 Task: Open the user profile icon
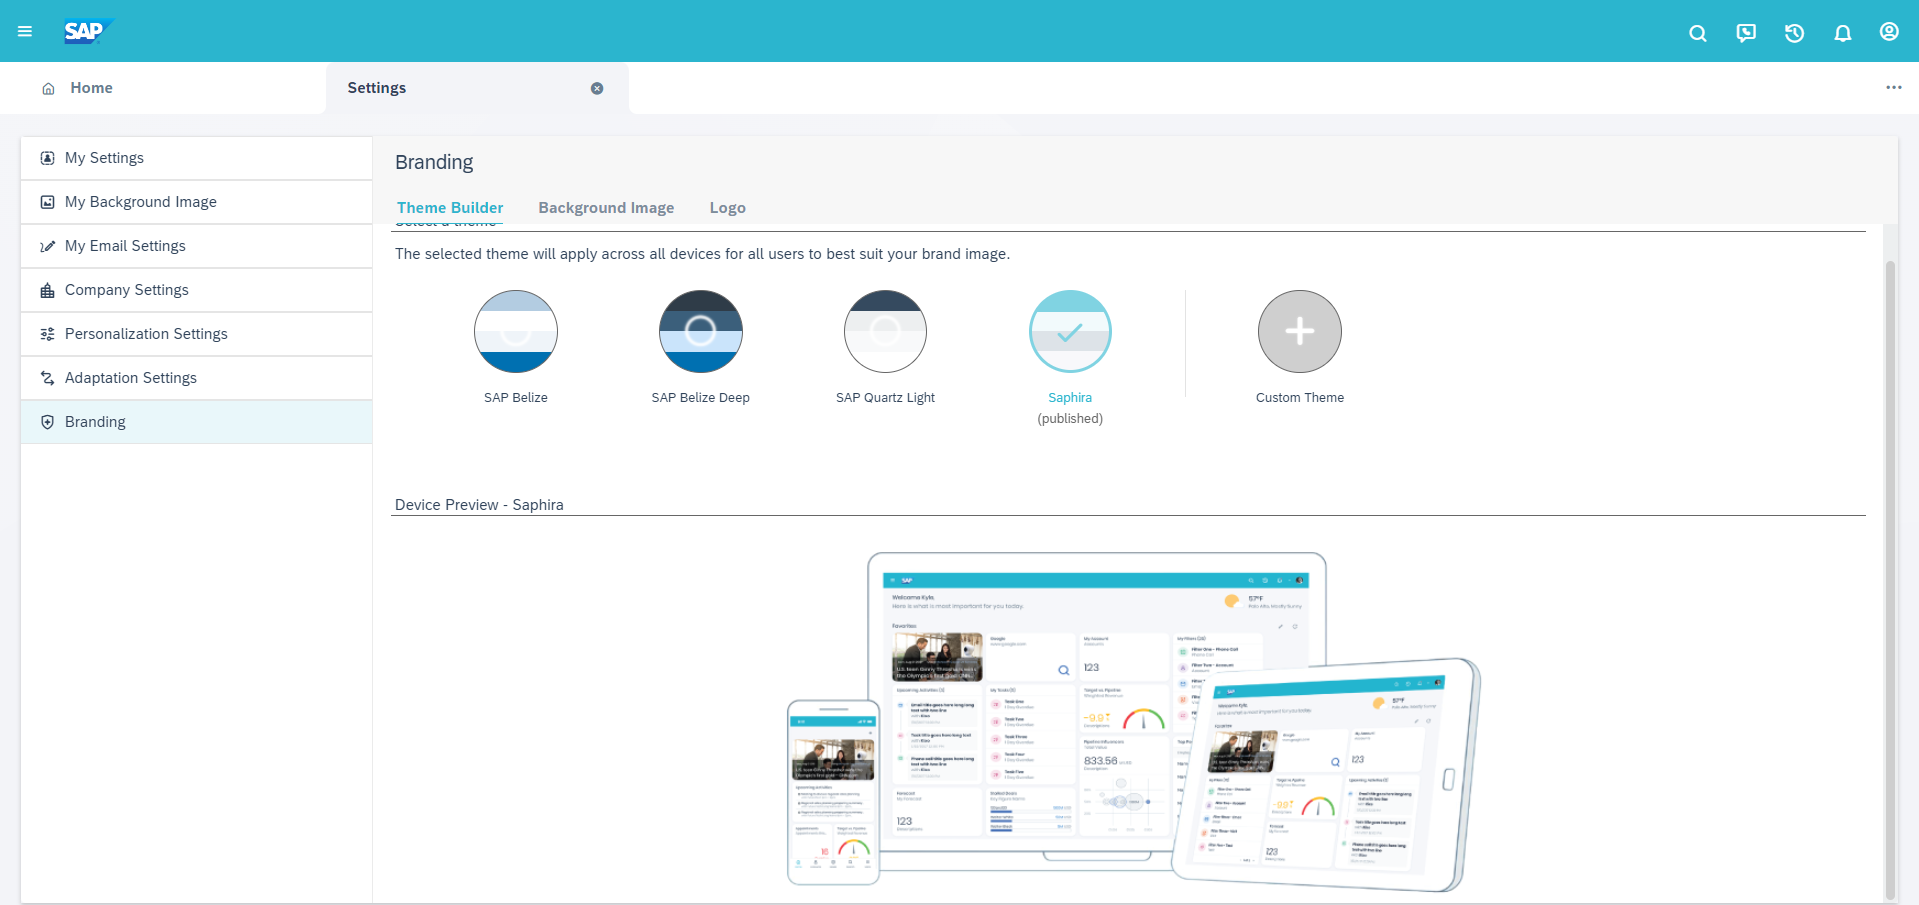1889,32
